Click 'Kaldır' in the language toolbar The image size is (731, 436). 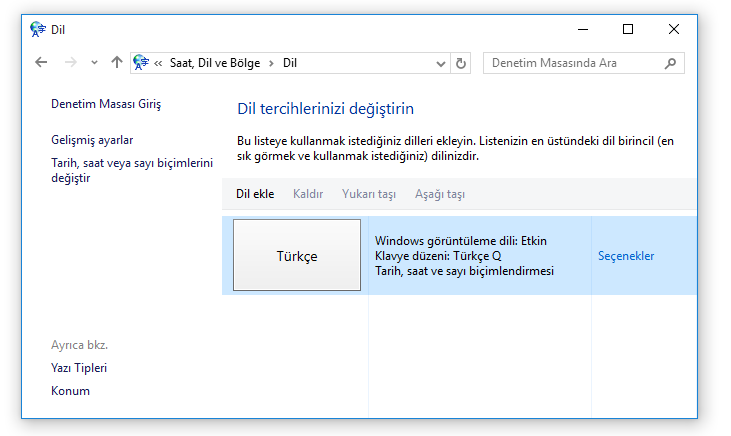(x=308, y=194)
